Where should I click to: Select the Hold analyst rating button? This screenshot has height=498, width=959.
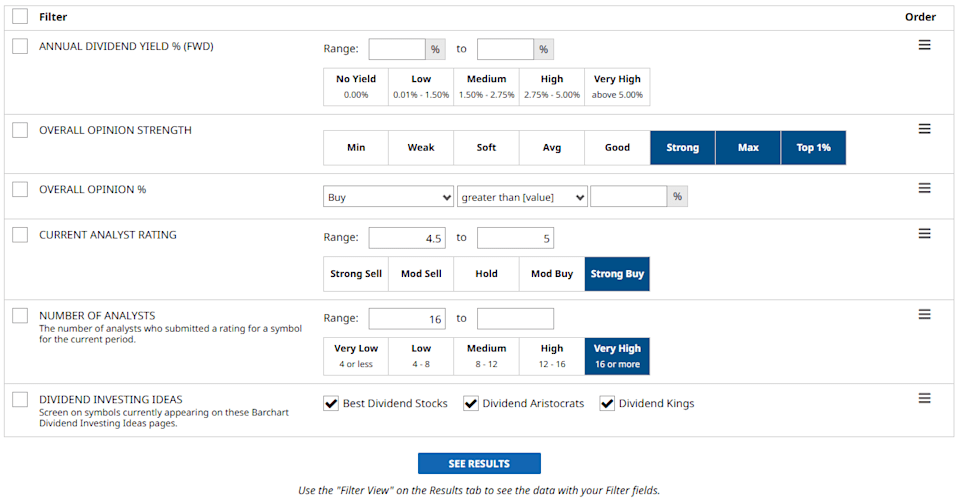click(486, 274)
